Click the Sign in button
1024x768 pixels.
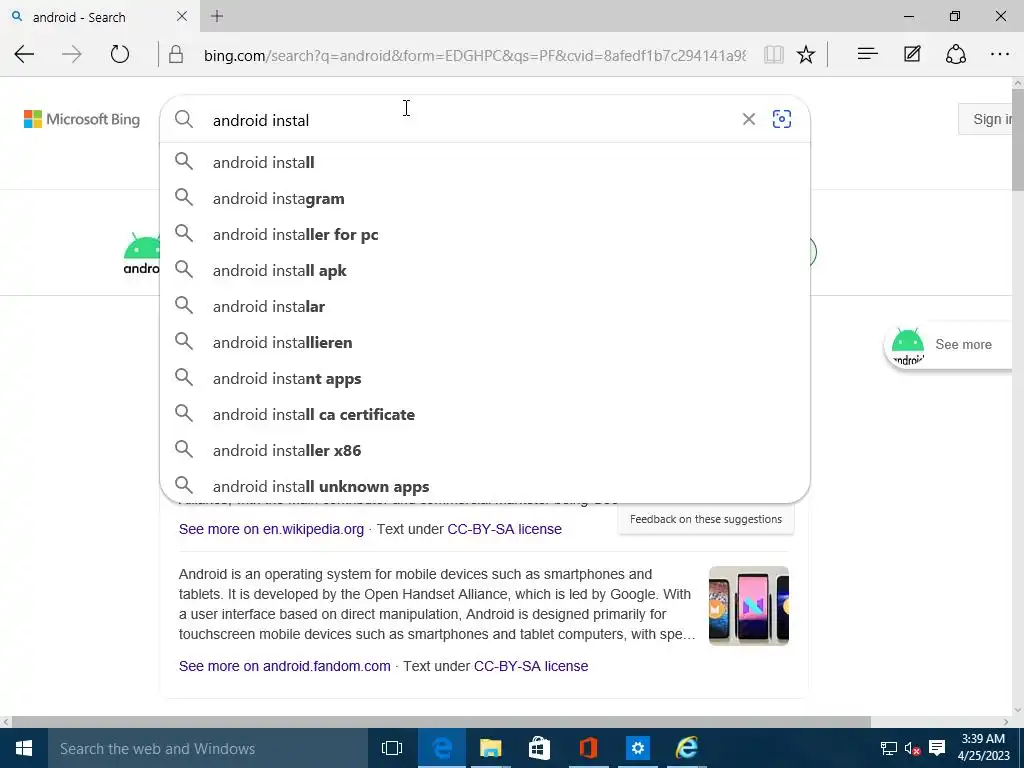987,119
